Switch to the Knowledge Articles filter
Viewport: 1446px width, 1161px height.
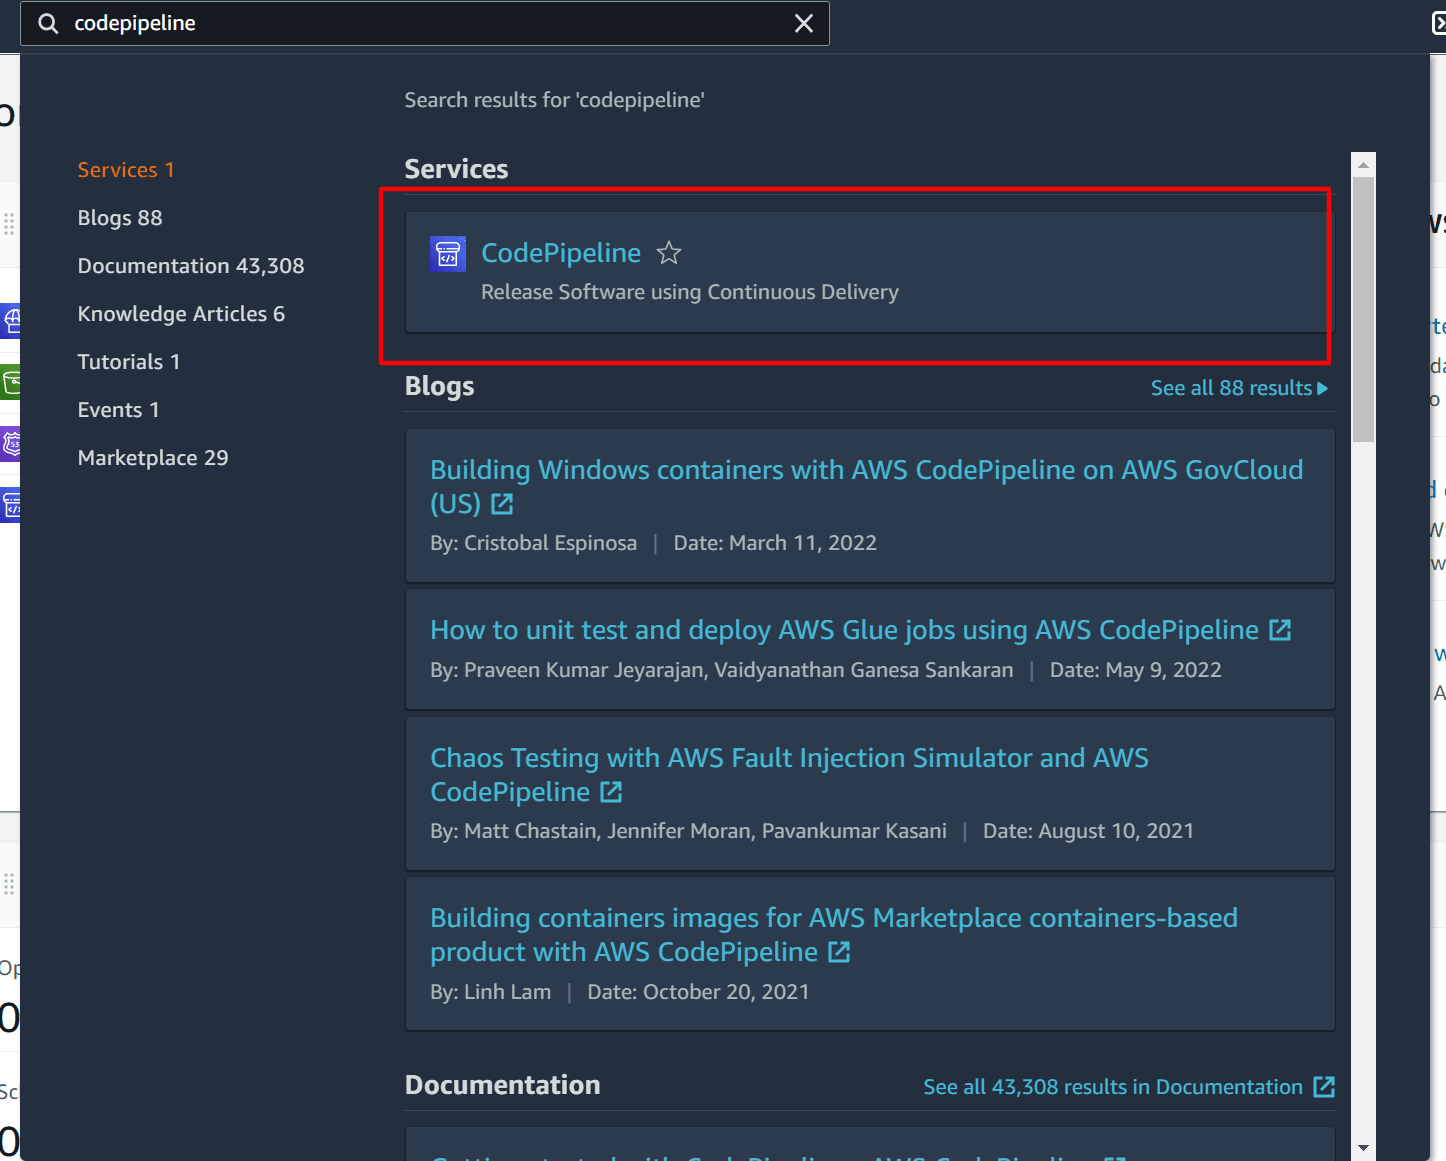click(181, 313)
